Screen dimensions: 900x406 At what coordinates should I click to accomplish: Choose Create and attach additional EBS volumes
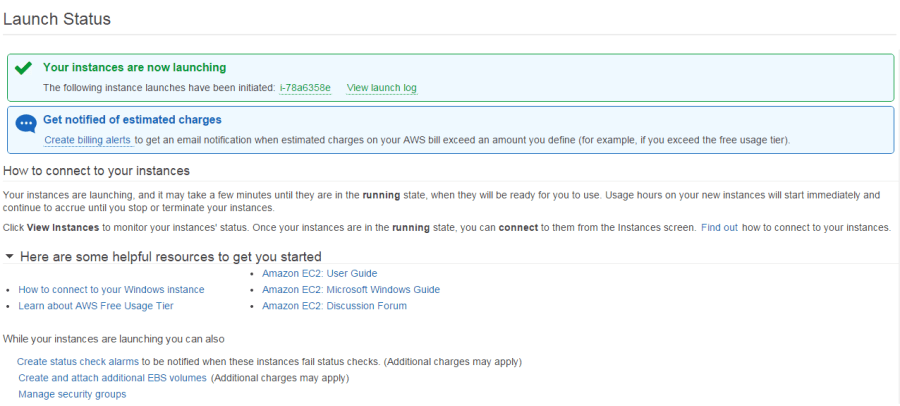point(112,378)
